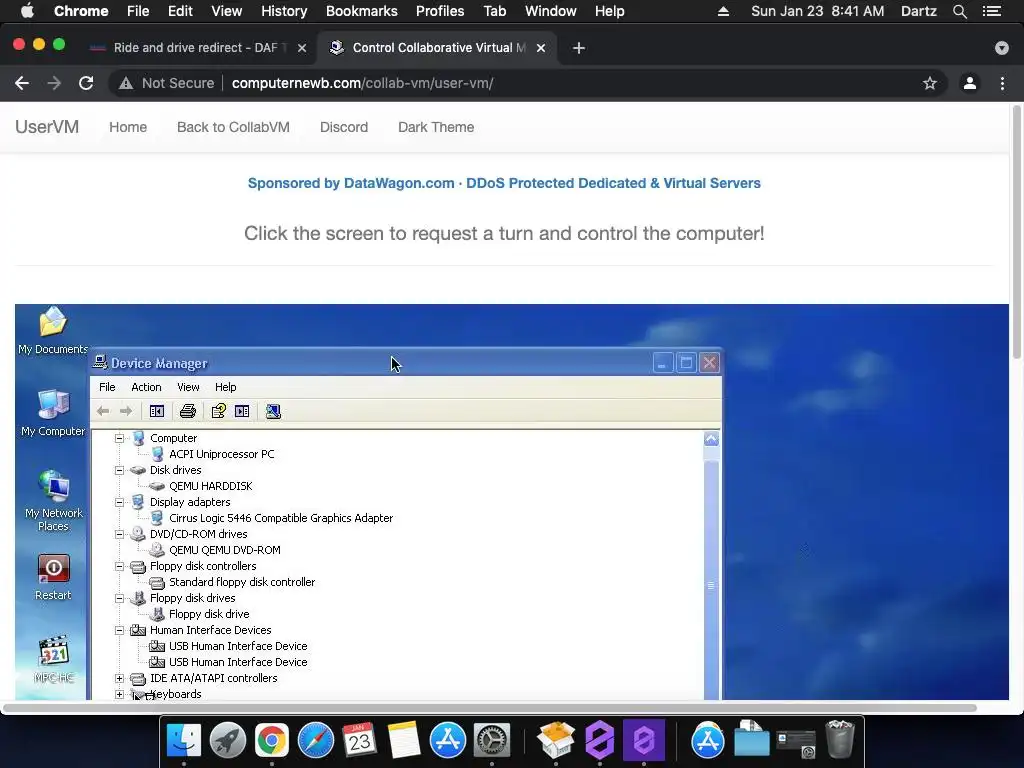Viewport: 1024px width, 768px height.
Task: Click the Restart desktop shortcut
Action: click(53, 577)
